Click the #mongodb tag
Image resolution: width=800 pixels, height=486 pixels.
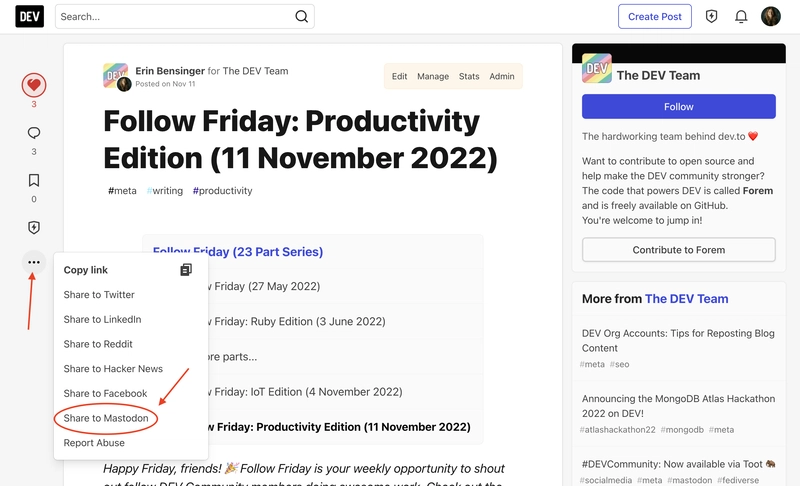click(x=682, y=429)
